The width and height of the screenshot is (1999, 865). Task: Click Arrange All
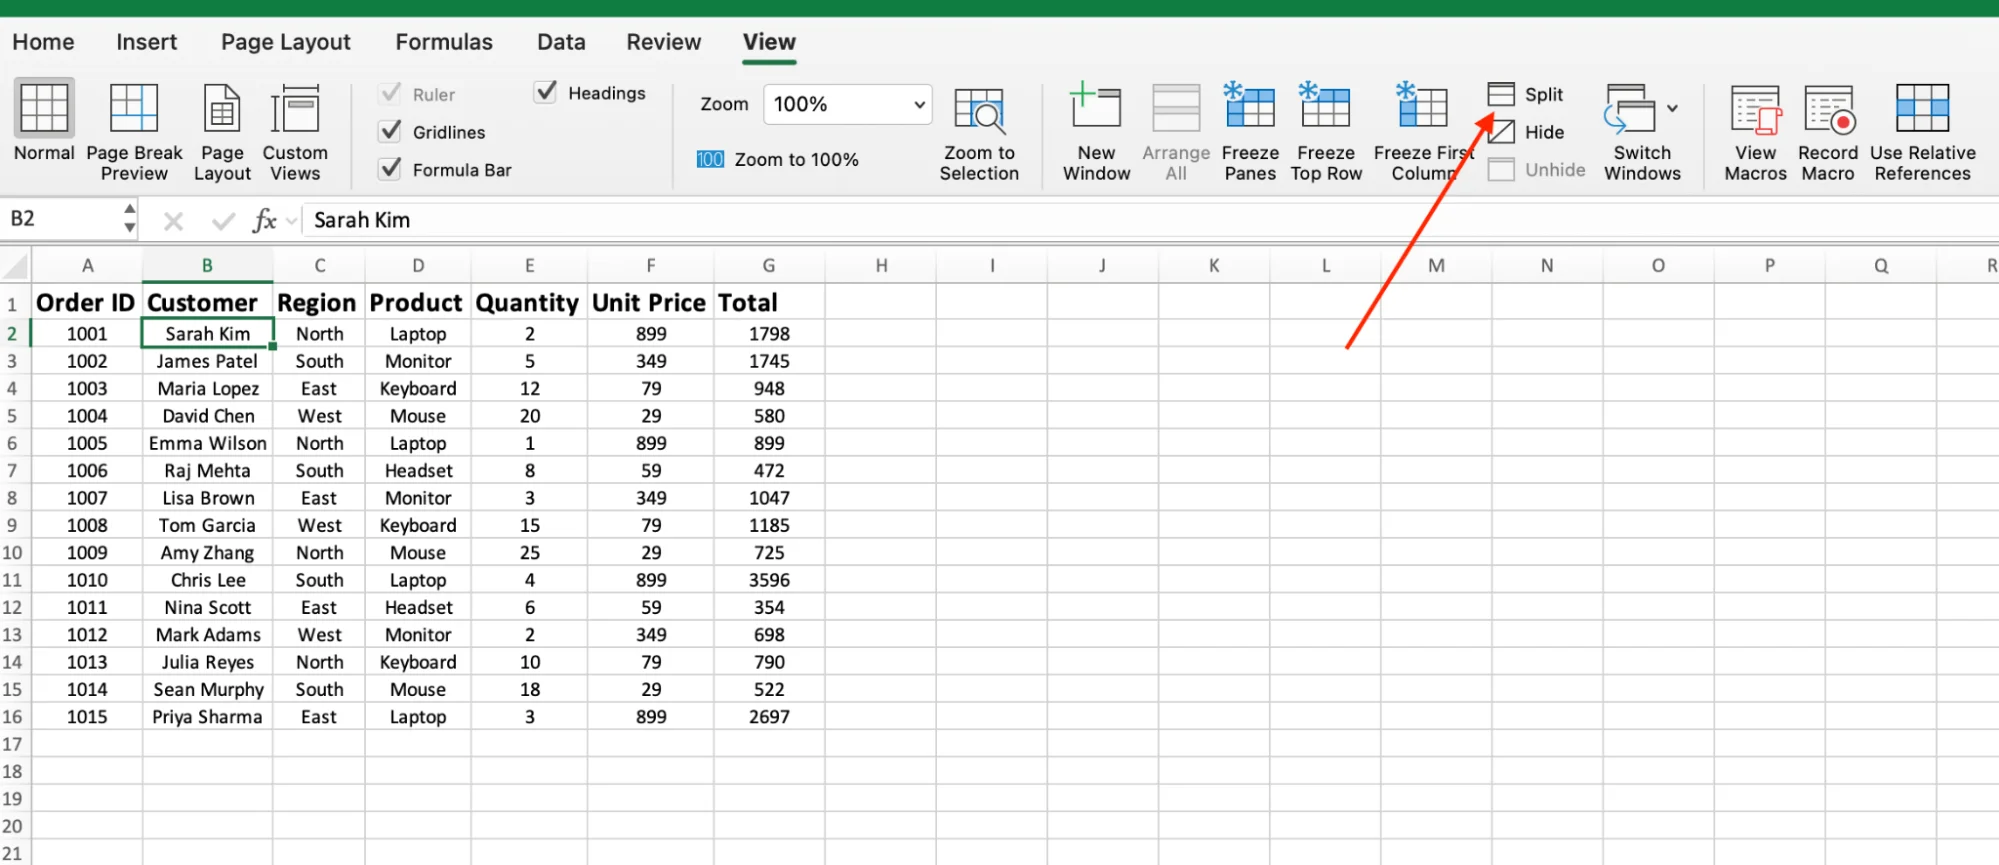(x=1176, y=132)
